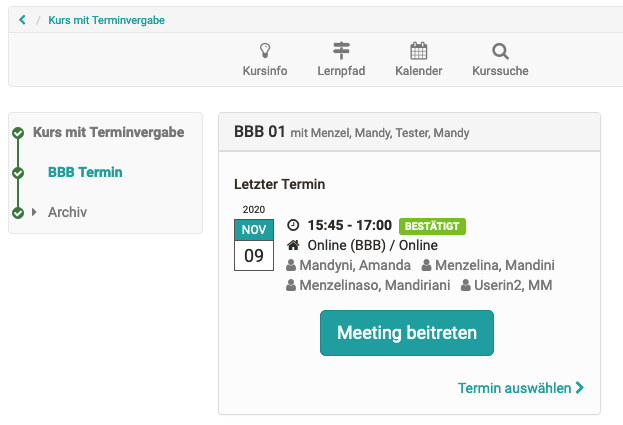
Task: Select BBB Termin in course tree
Action: 85,172
